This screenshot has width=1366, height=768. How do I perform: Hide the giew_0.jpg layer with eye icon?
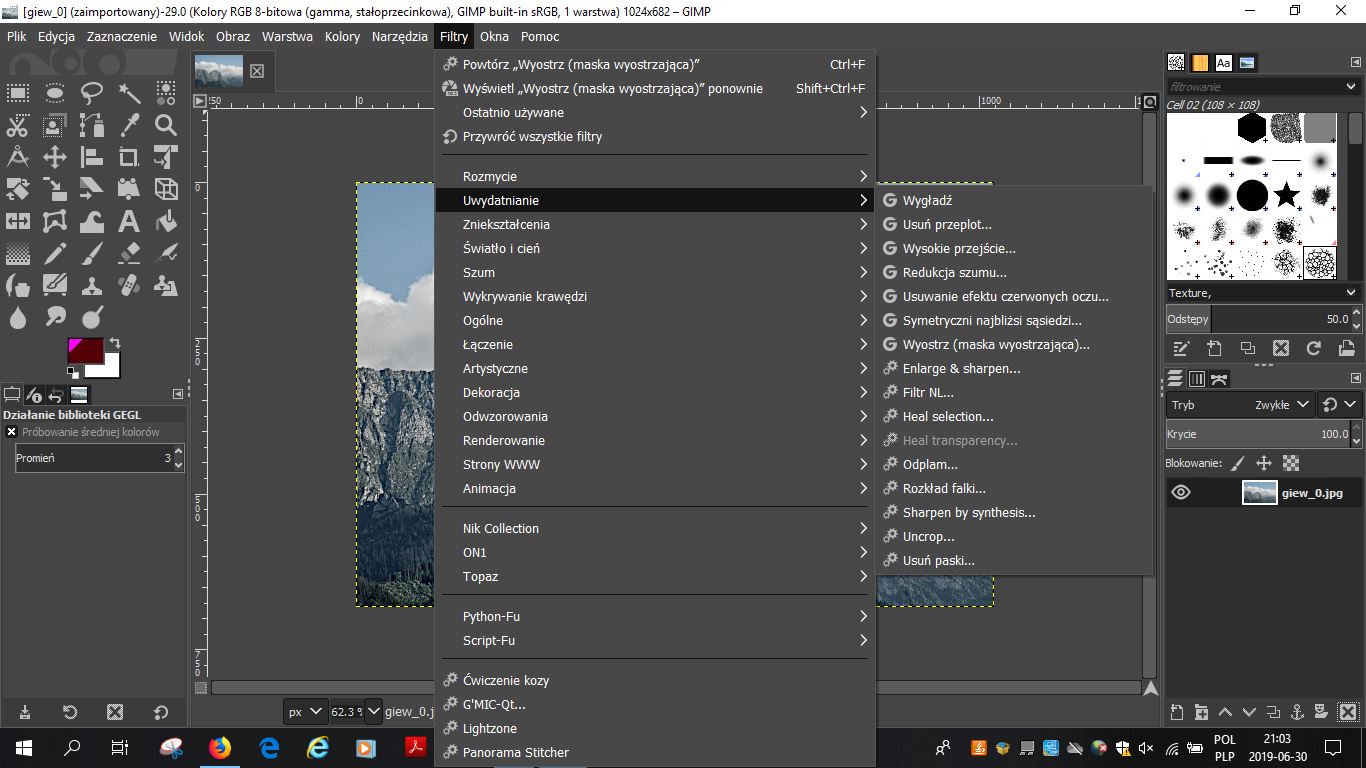click(1181, 492)
